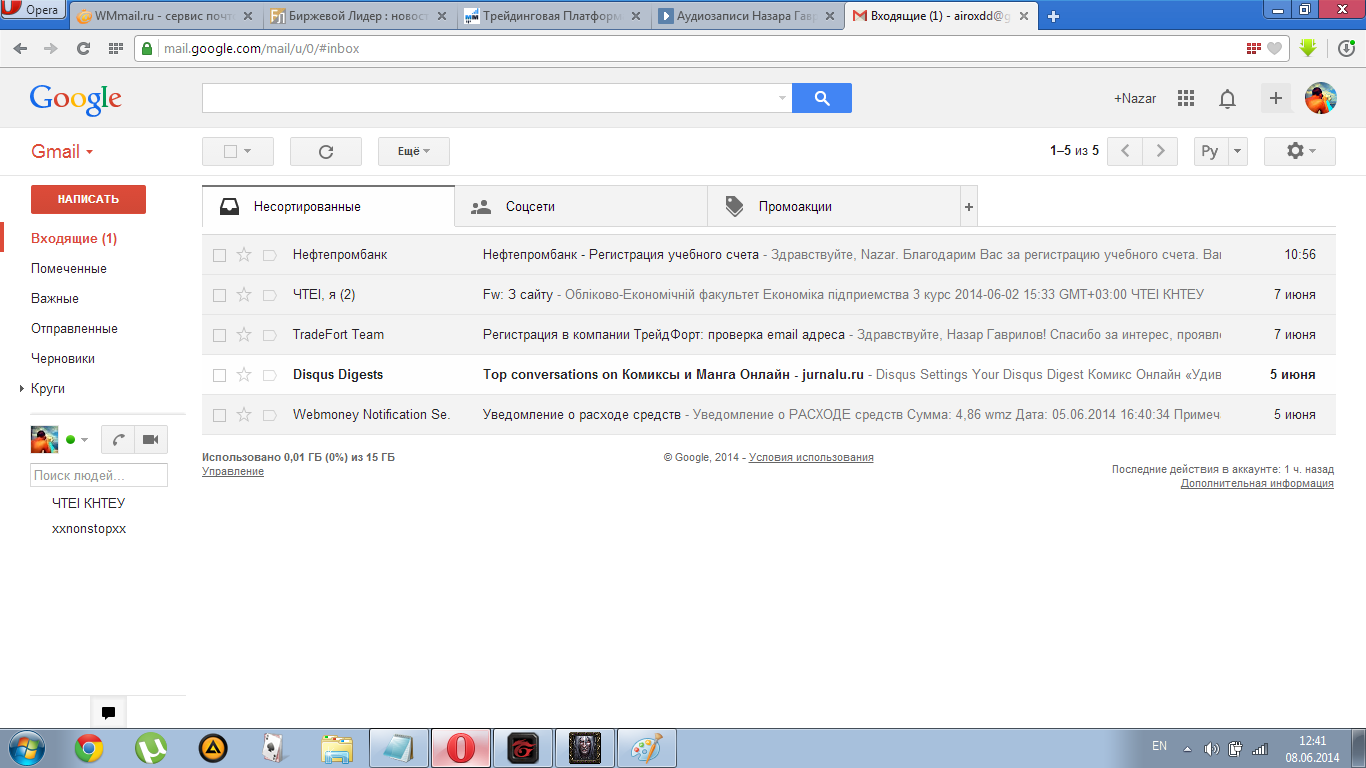Open the settings gear menu
This screenshot has width=1366, height=768.
click(x=1299, y=151)
